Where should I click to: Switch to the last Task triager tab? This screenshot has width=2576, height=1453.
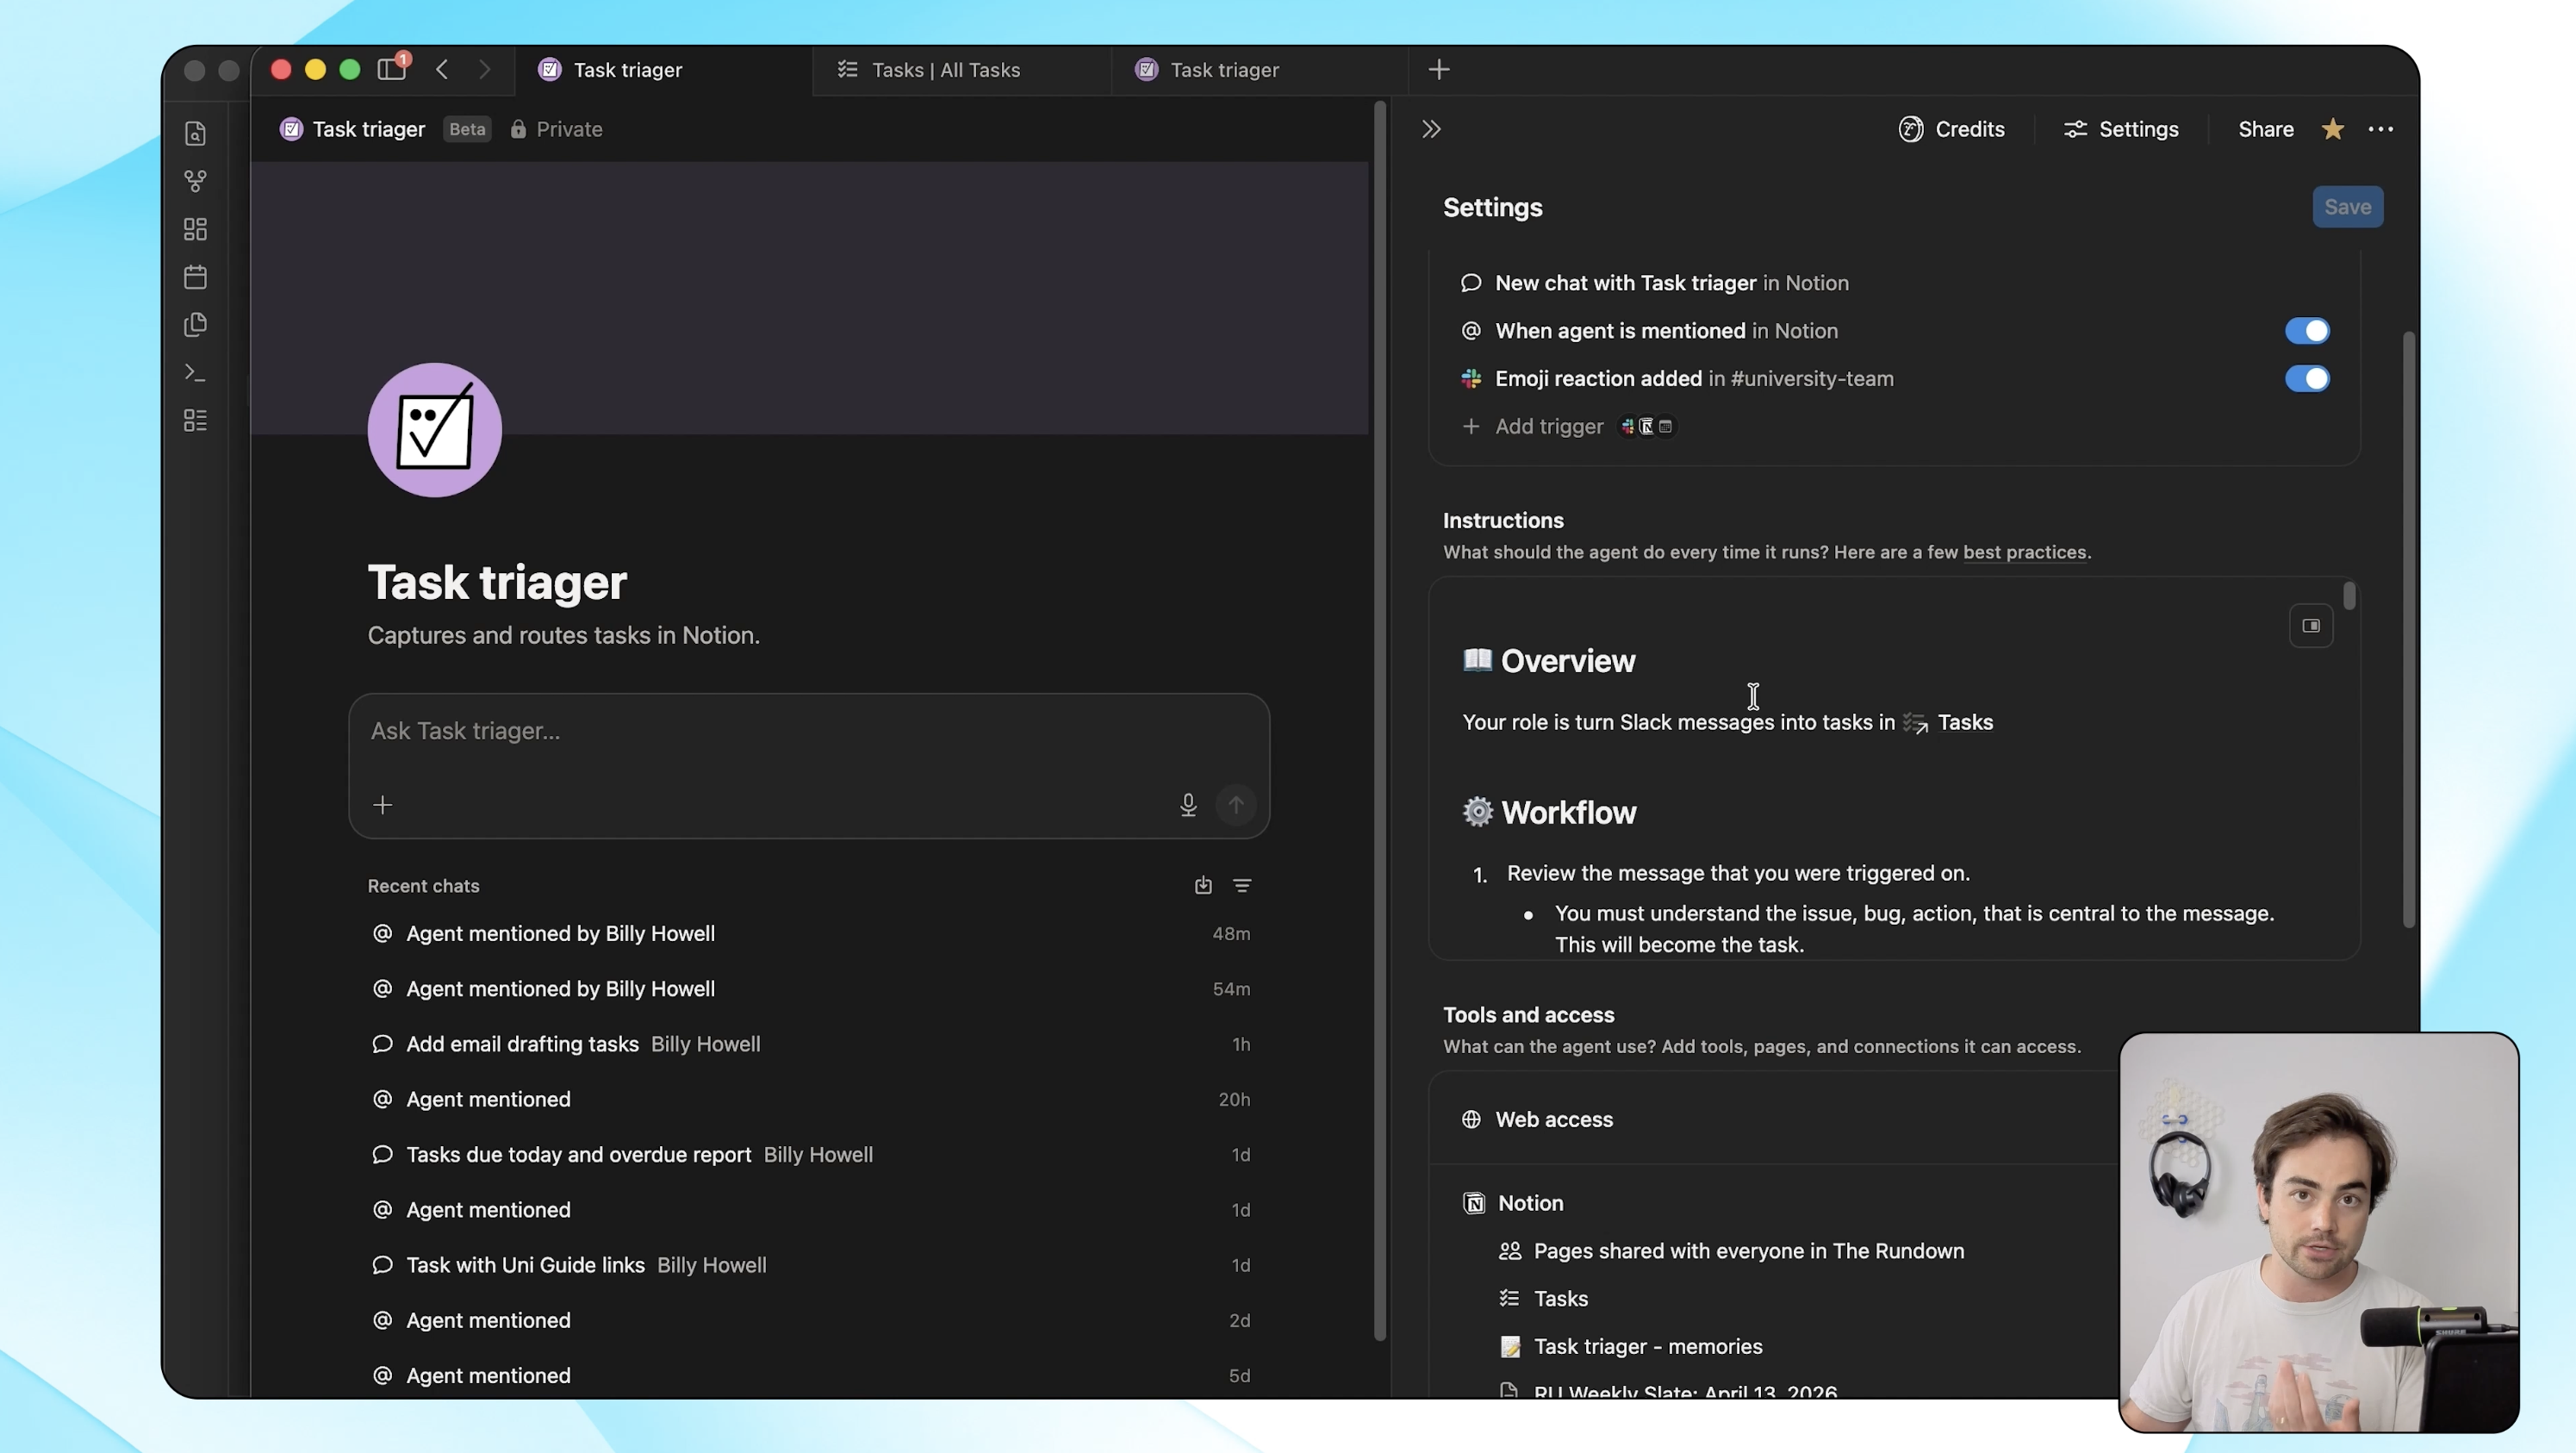[1259, 69]
